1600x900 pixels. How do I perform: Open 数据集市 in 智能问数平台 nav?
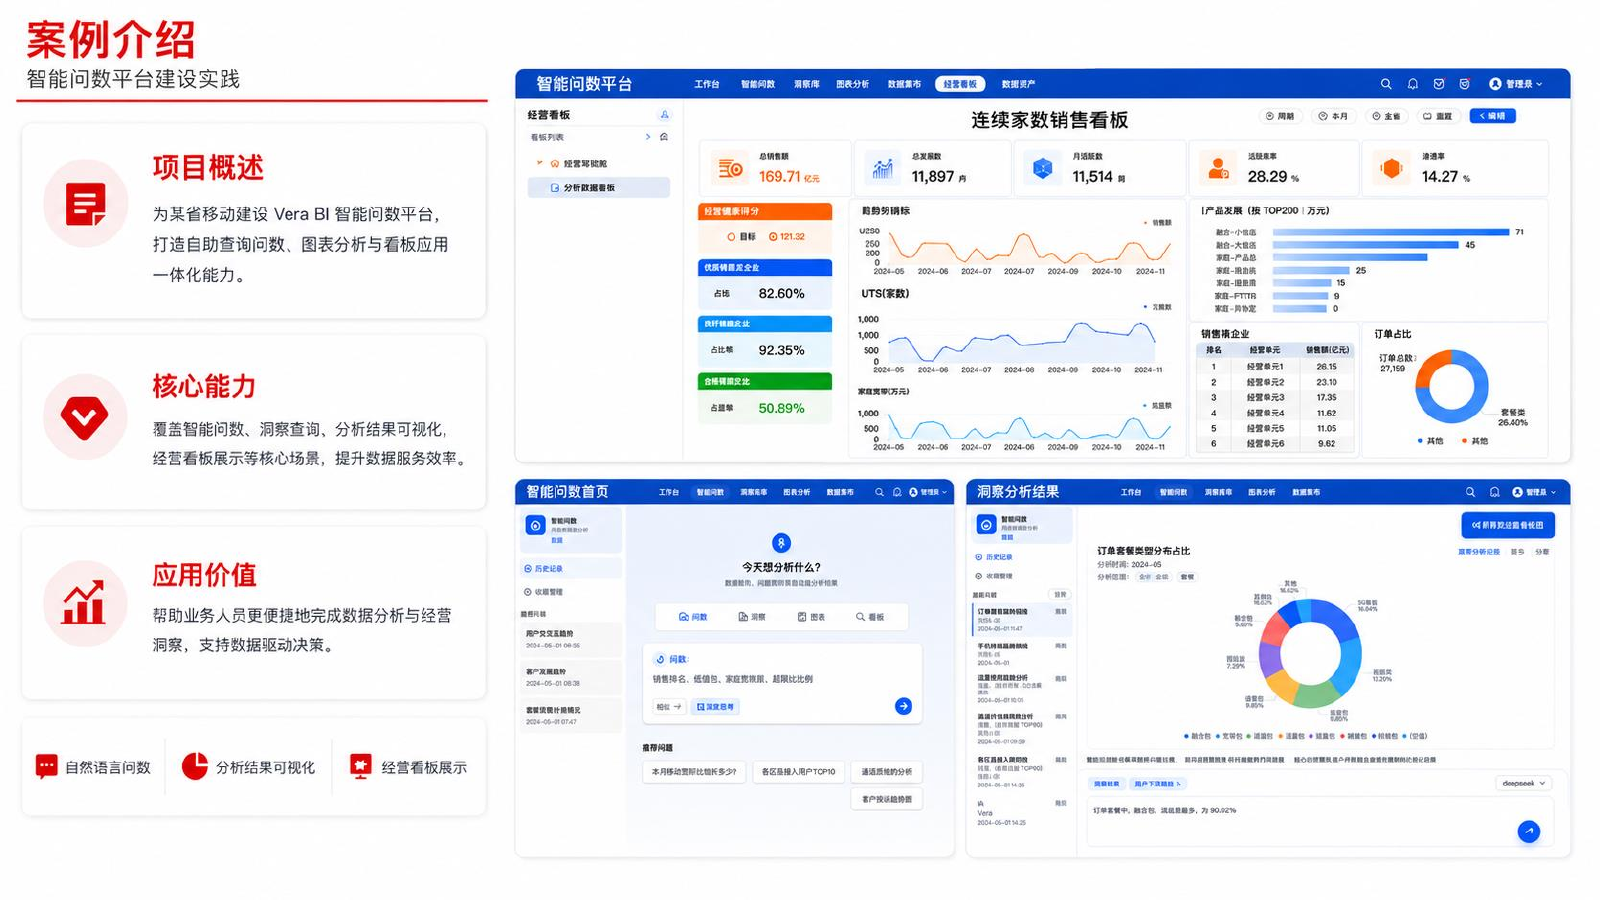904,84
